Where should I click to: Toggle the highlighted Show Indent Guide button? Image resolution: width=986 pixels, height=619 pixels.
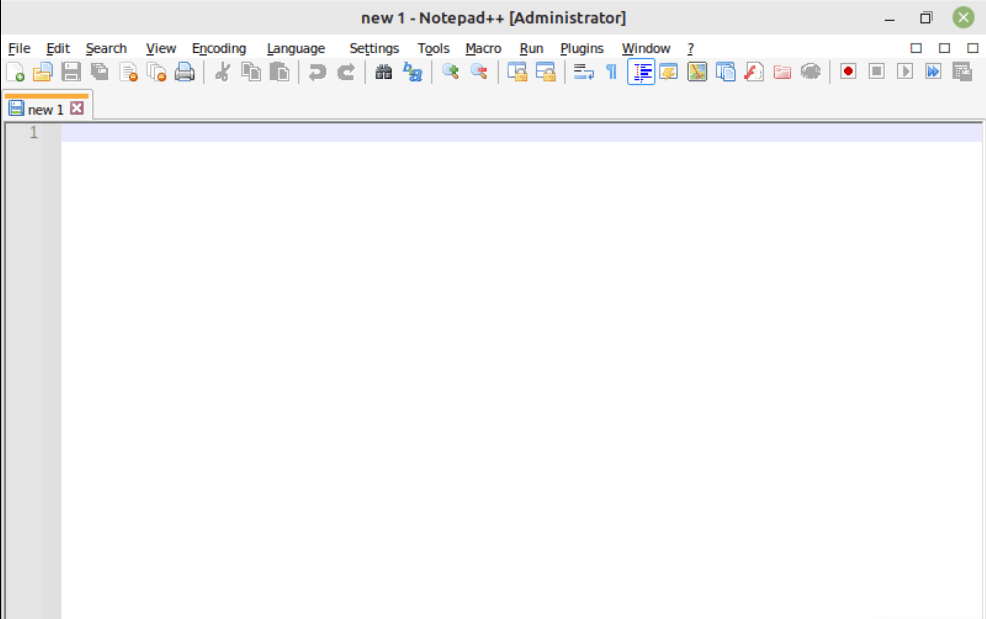click(641, 72)
